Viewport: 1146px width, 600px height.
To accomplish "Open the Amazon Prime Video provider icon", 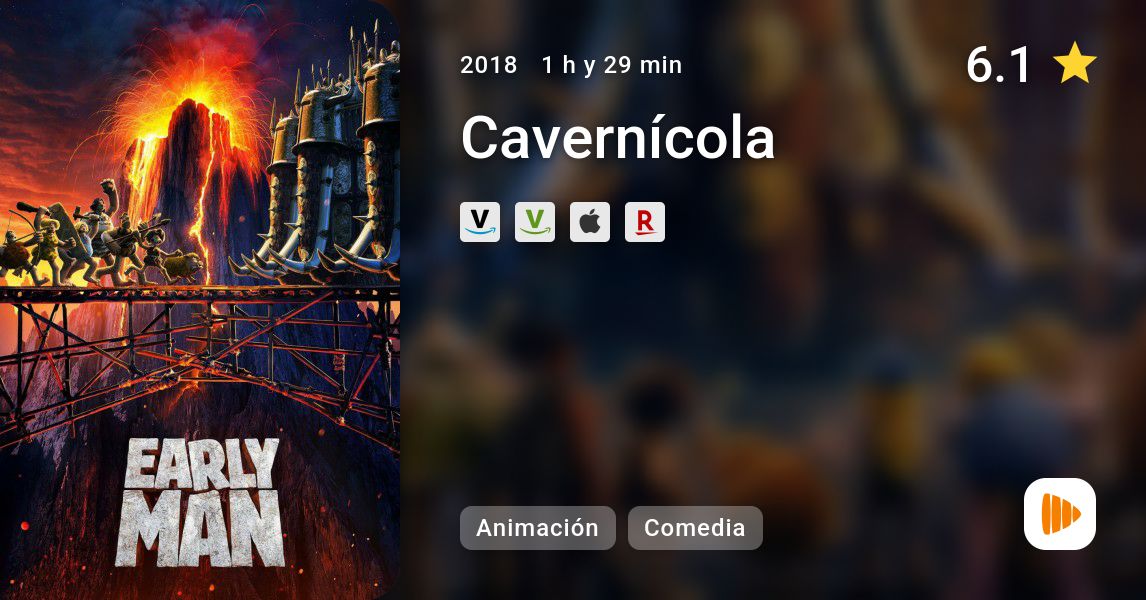I will pyautogui.click(x=480, y=222).
